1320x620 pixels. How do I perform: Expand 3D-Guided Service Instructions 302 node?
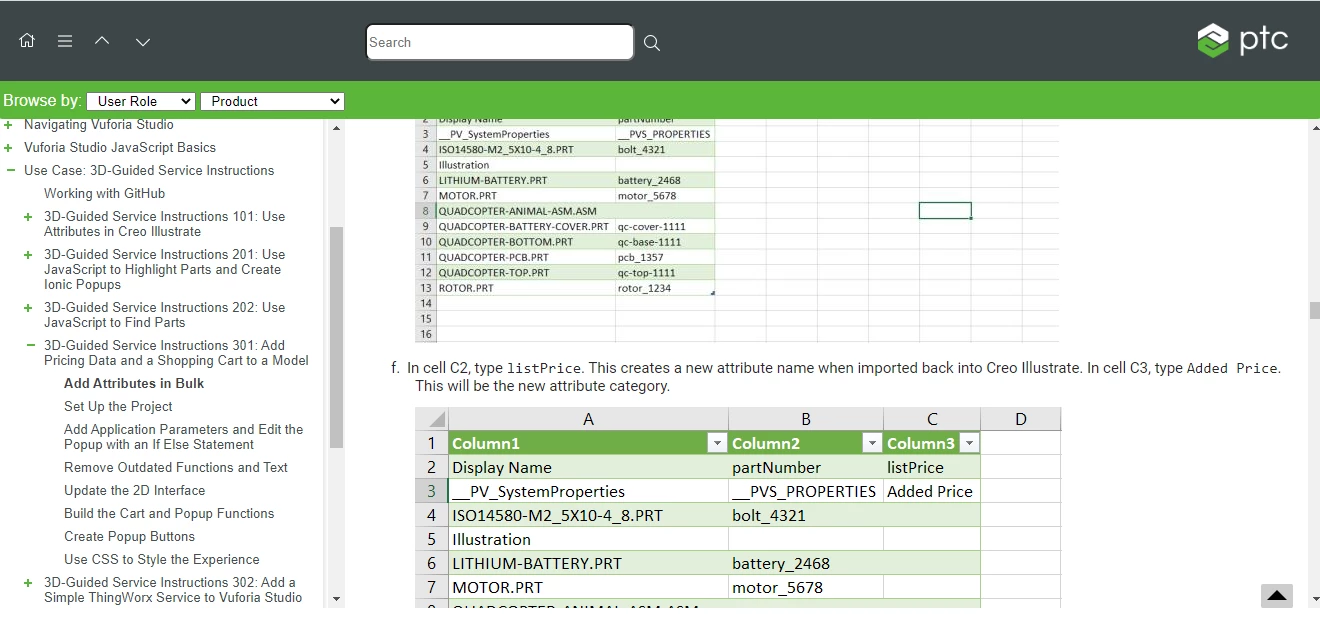click(29, 583)
